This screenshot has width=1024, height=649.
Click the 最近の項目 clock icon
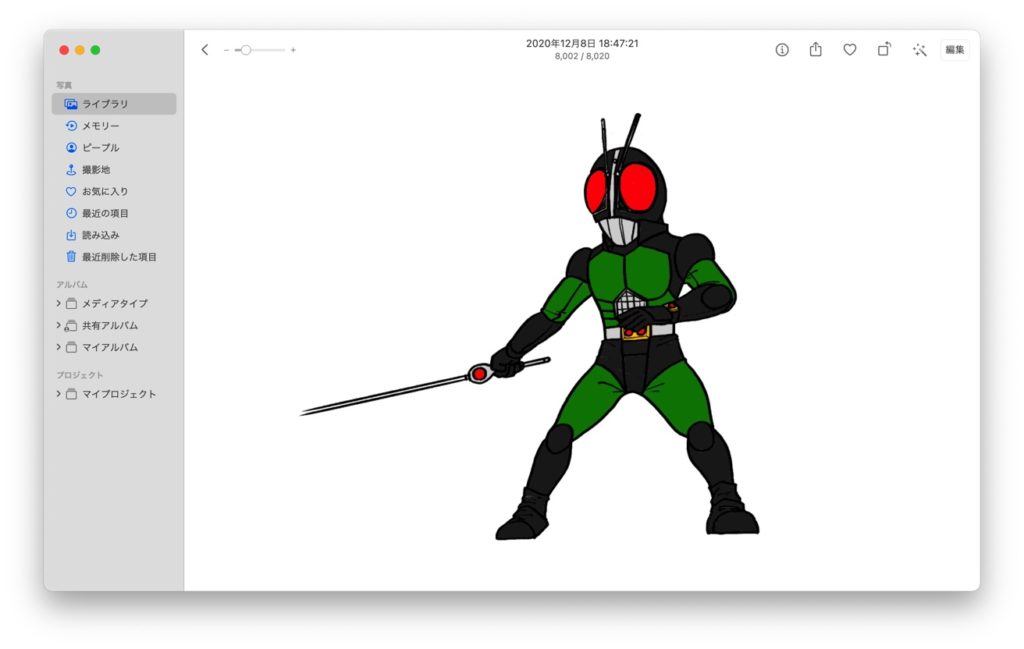pos(71,213)
